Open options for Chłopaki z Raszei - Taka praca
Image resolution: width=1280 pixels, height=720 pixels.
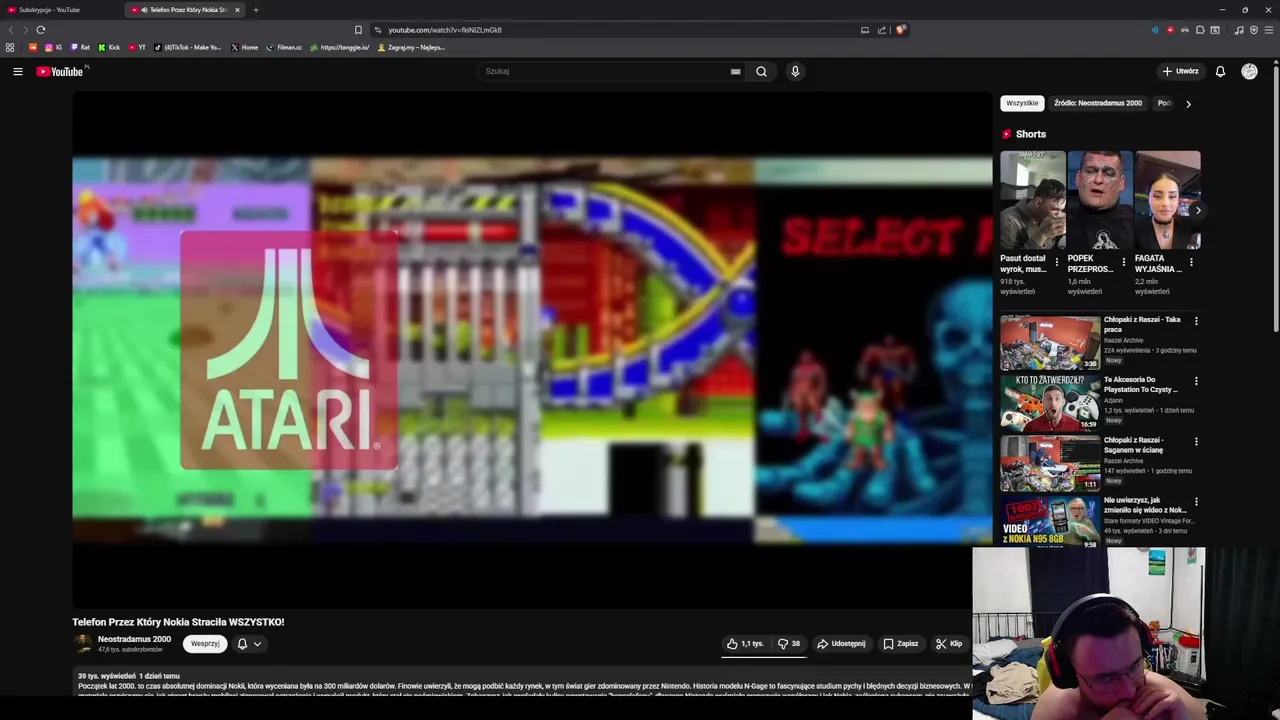click(x=1196, y=321)
